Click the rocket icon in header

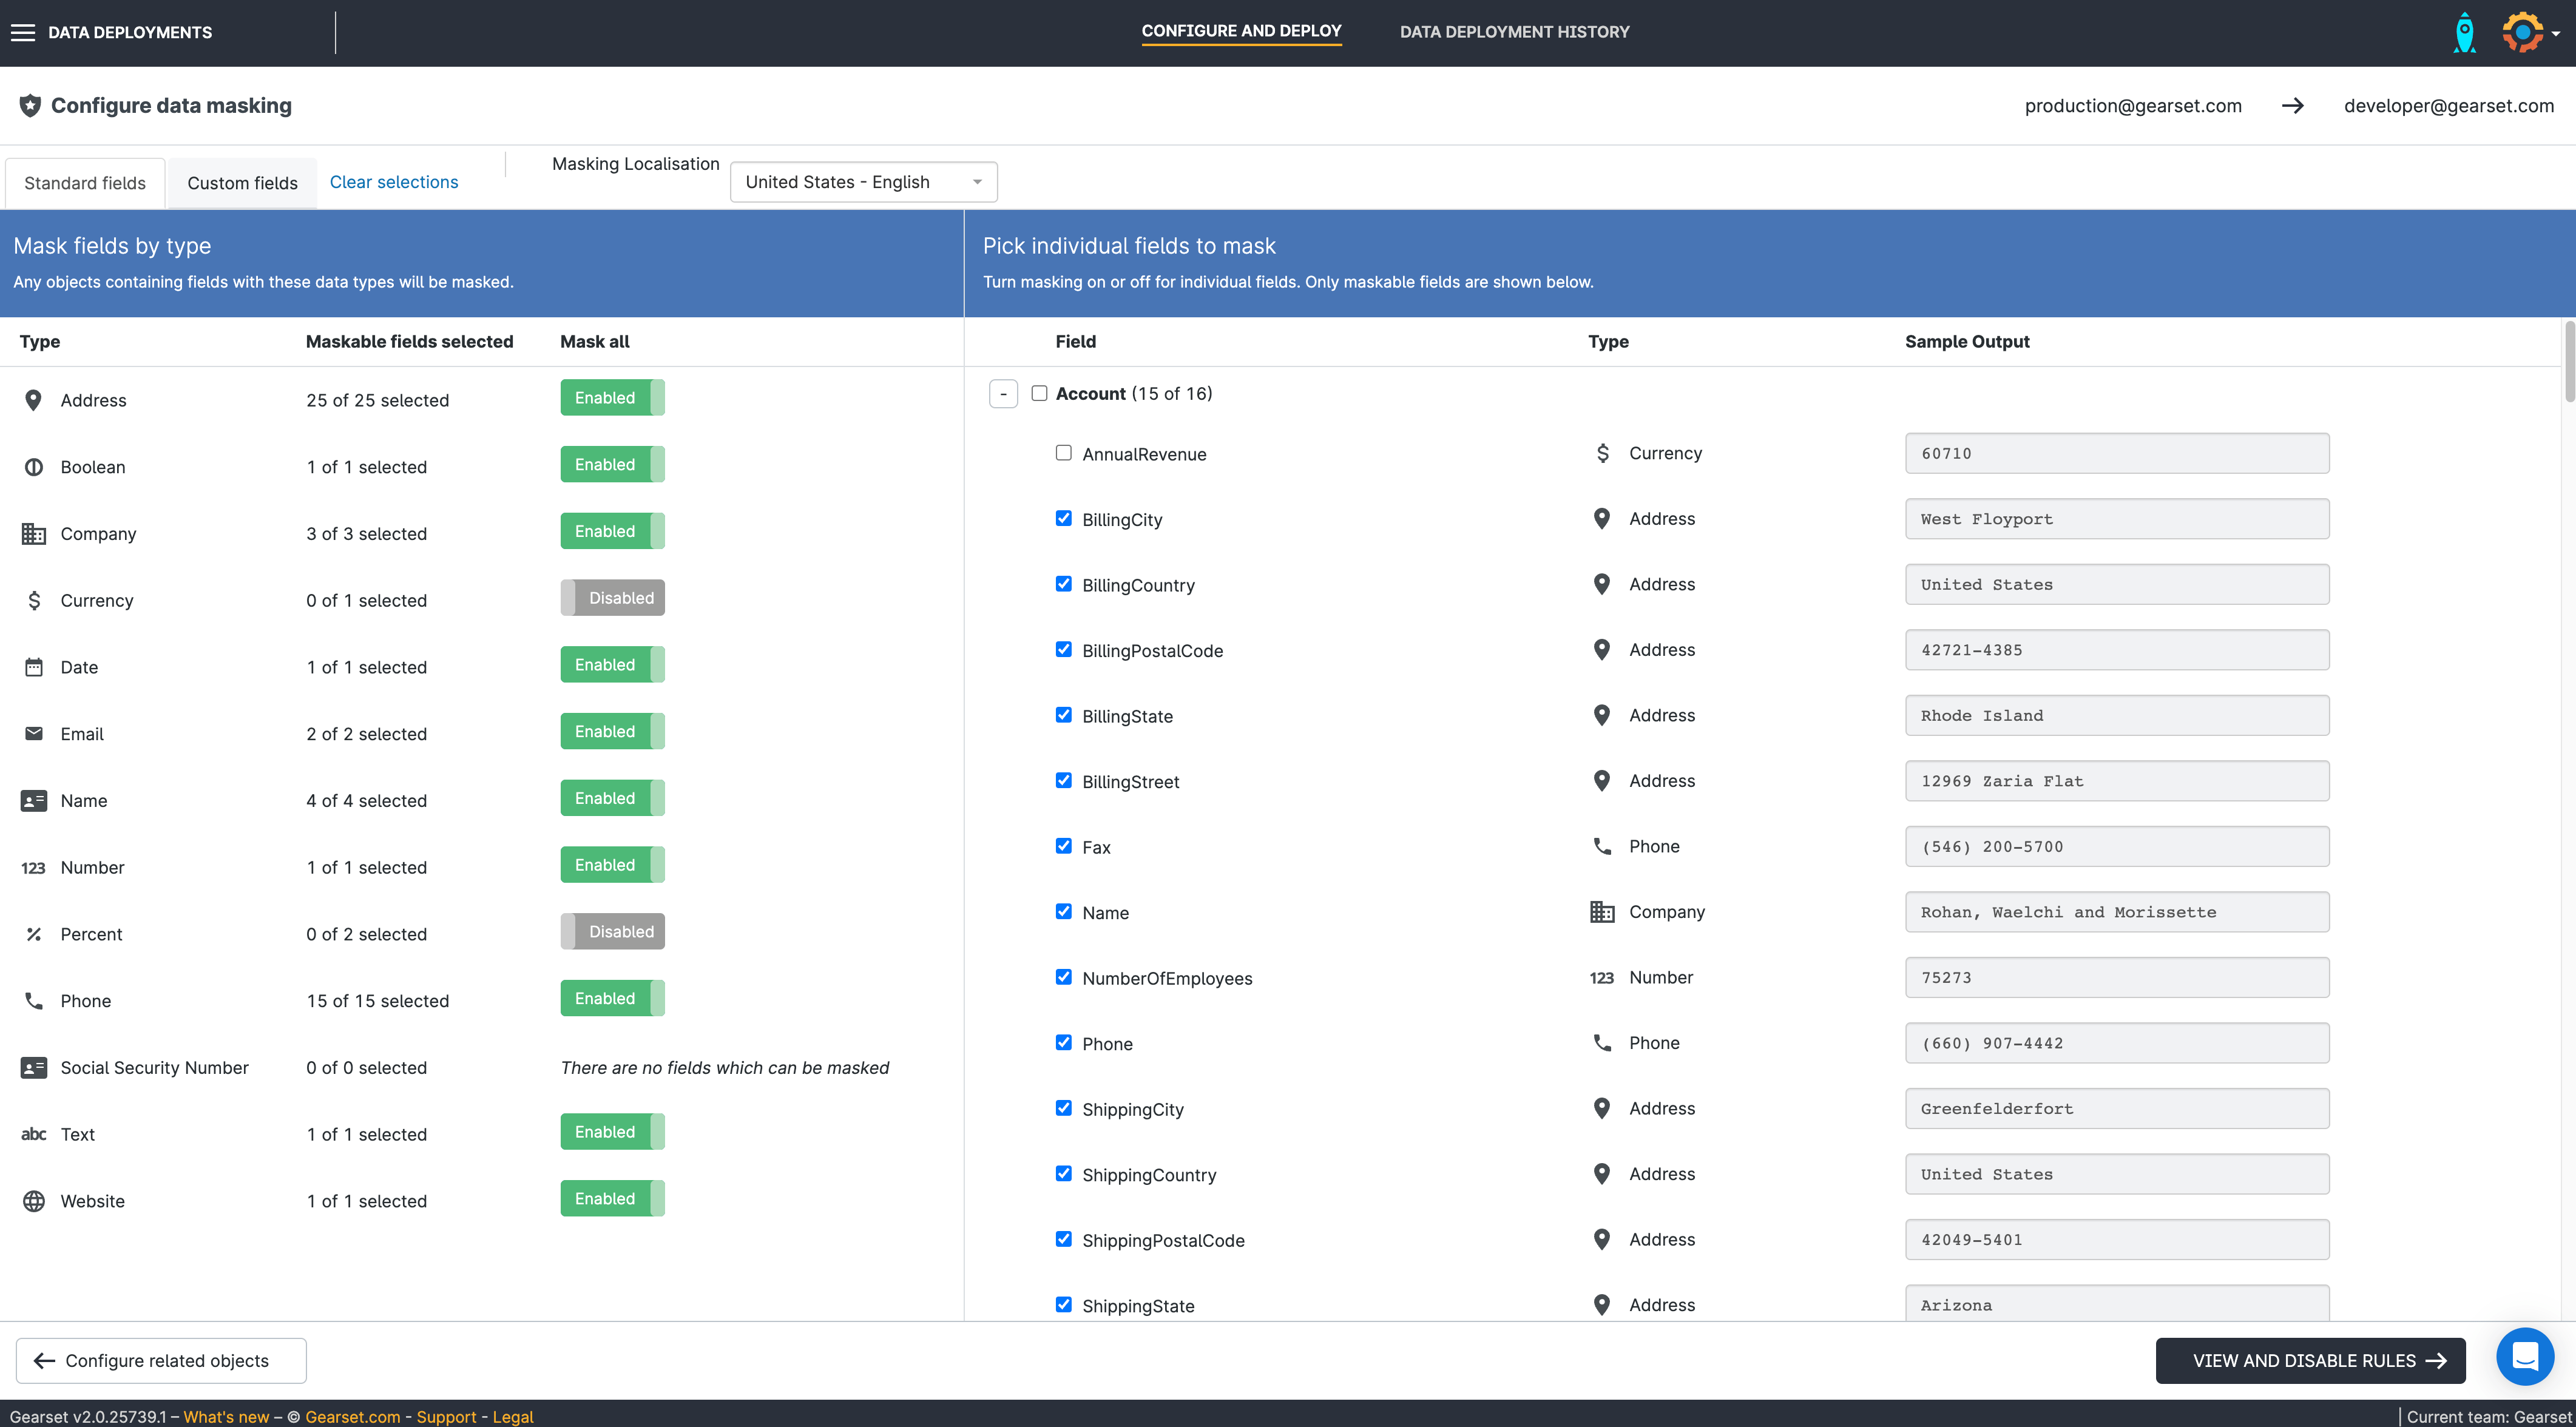(2464, 32)
